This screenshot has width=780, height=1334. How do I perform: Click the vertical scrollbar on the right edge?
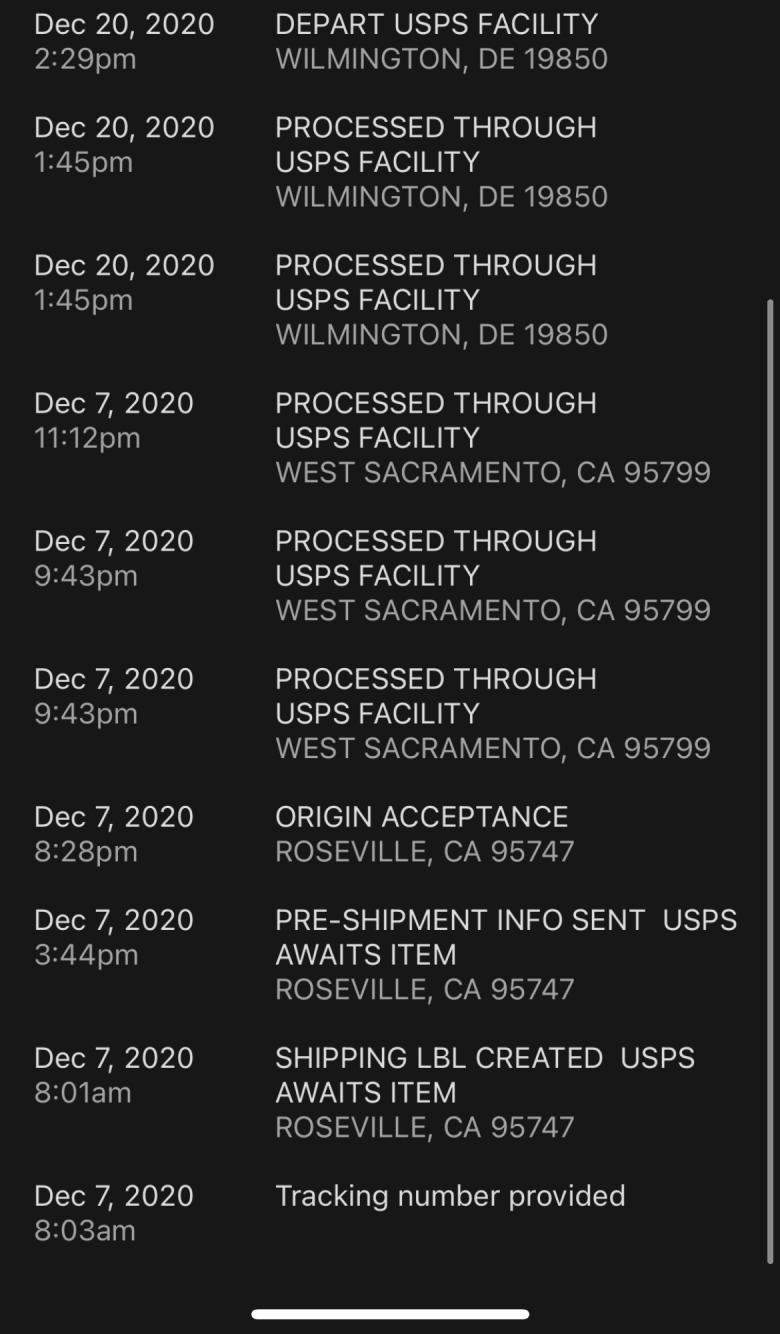(769, 780)
